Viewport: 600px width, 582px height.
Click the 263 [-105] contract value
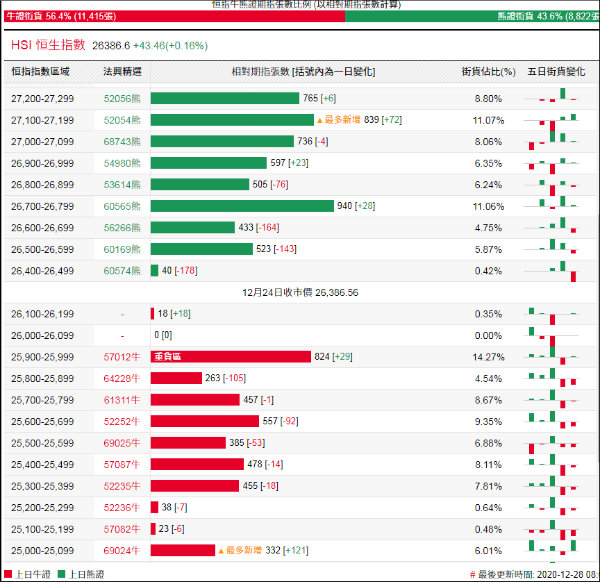(225, 378)
